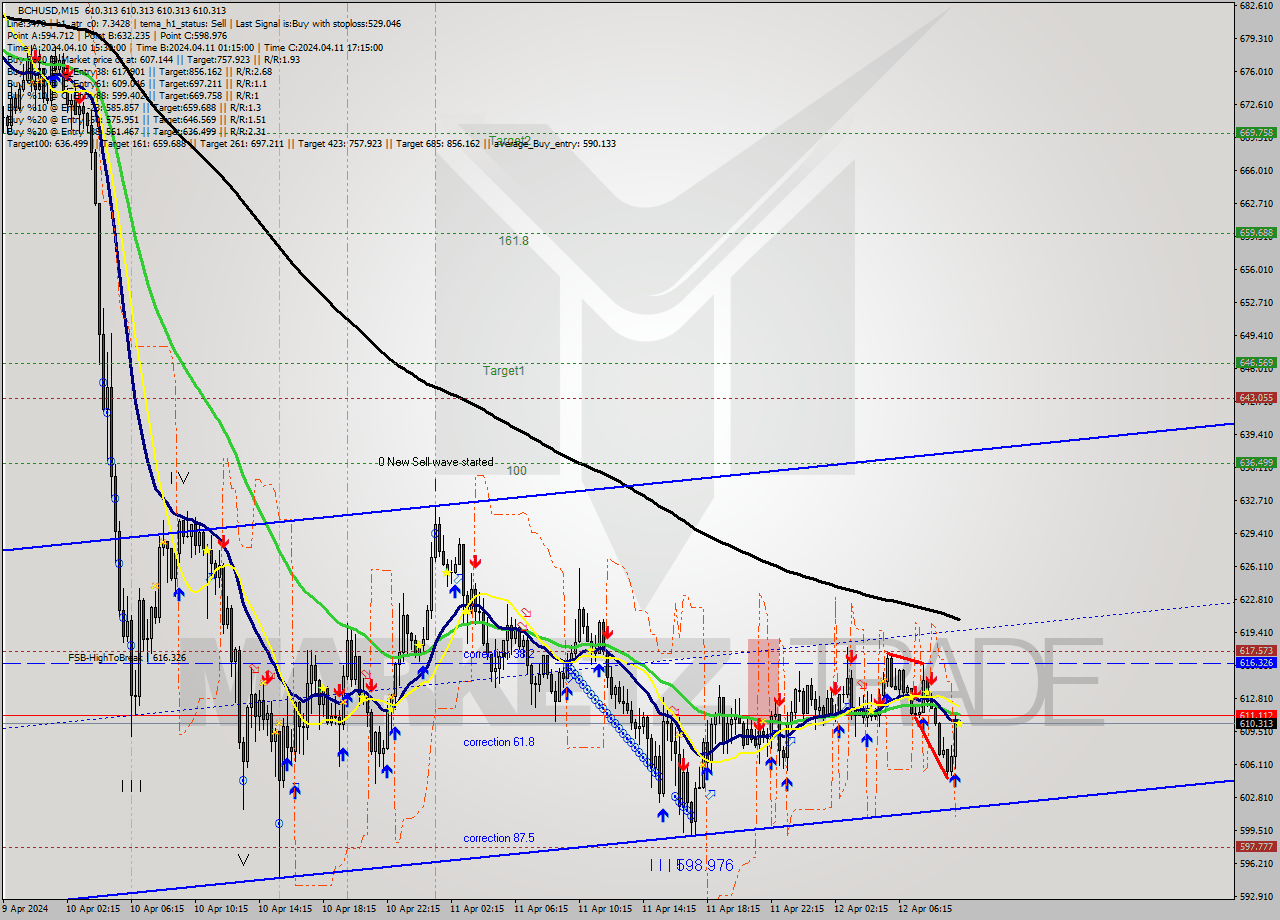This screenshot has width=1280, height=920.
Task: Click the 'correction 38.2' label
Action: (498, 653)
